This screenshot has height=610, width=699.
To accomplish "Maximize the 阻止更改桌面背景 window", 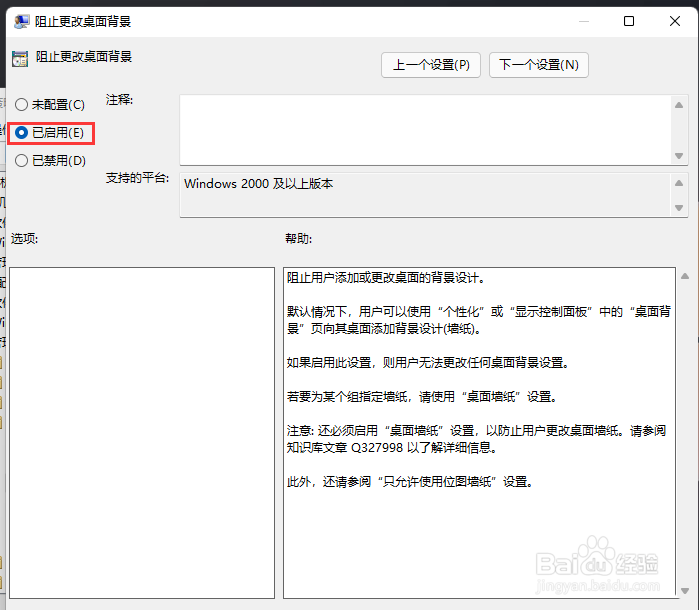I will point(629,21).
